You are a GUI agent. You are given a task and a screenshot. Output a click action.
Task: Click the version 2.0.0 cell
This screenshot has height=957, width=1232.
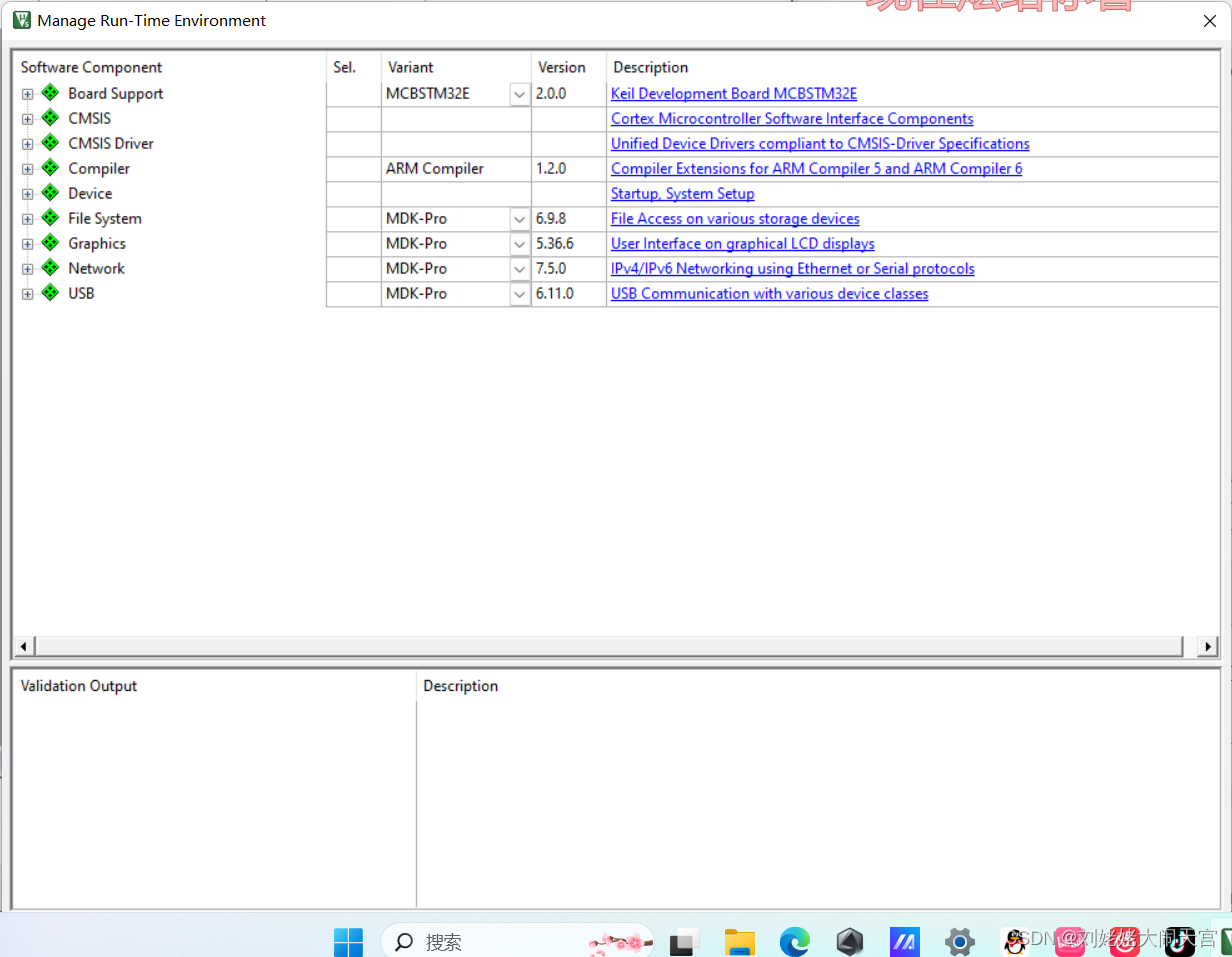click(569, 93)
